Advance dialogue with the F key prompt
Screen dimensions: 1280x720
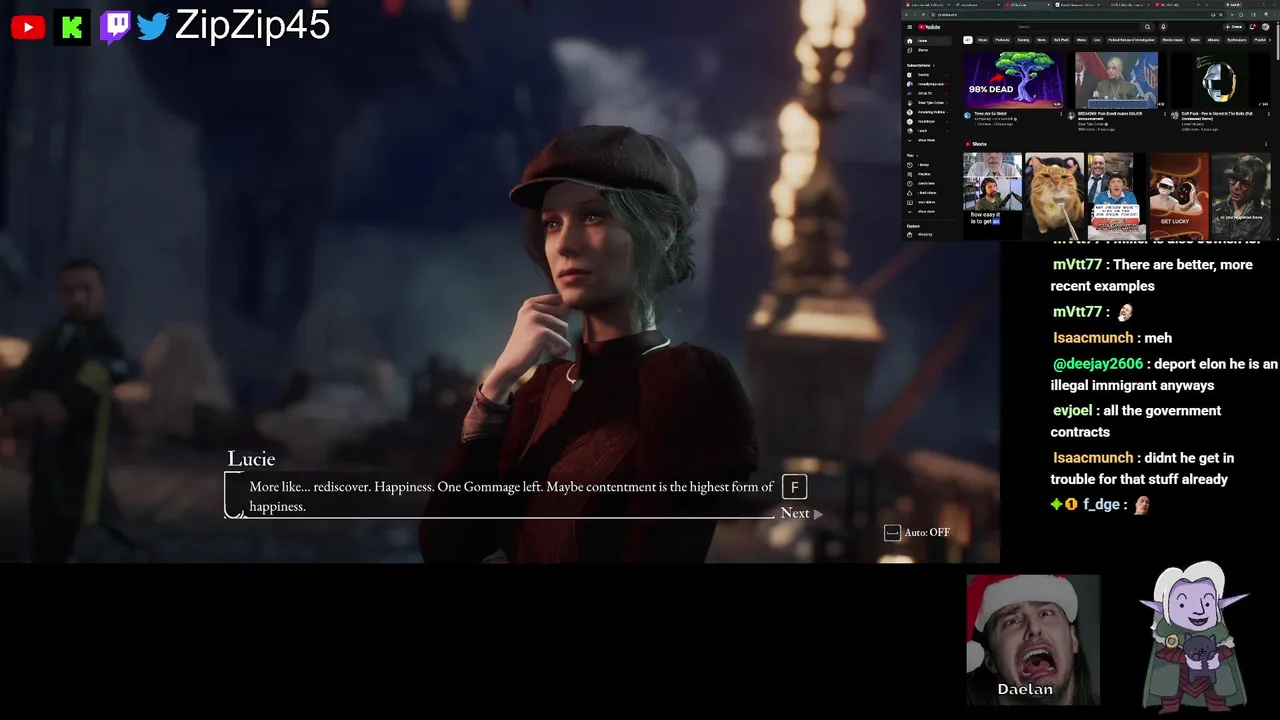coord(794,487)
